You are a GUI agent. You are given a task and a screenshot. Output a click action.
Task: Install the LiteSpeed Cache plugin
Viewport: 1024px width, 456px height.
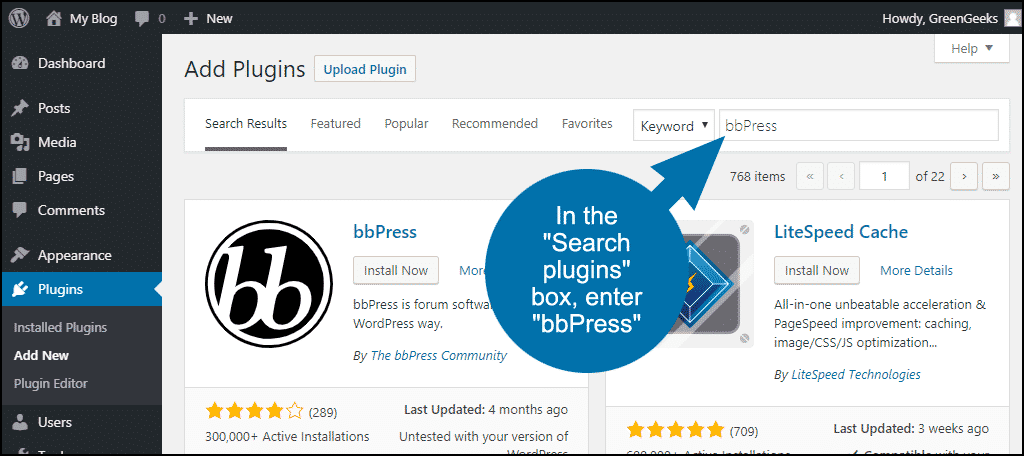tap(817, 270)
